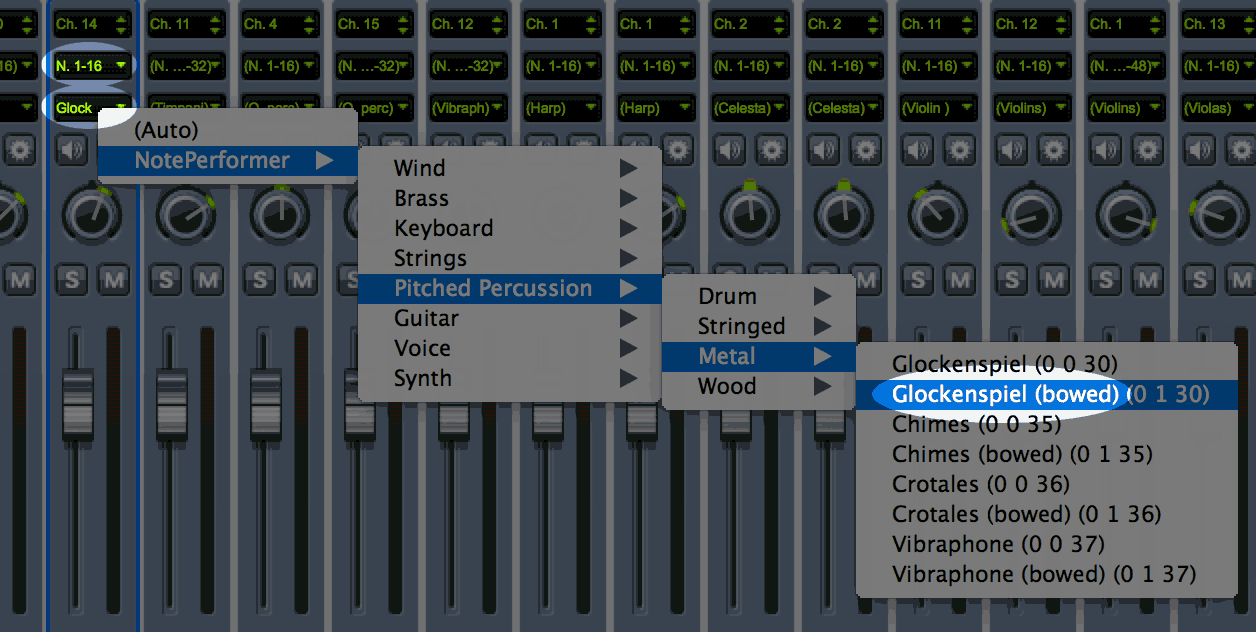Open the Synth submenu
The image size is (1256, 632).
point(510,378)
